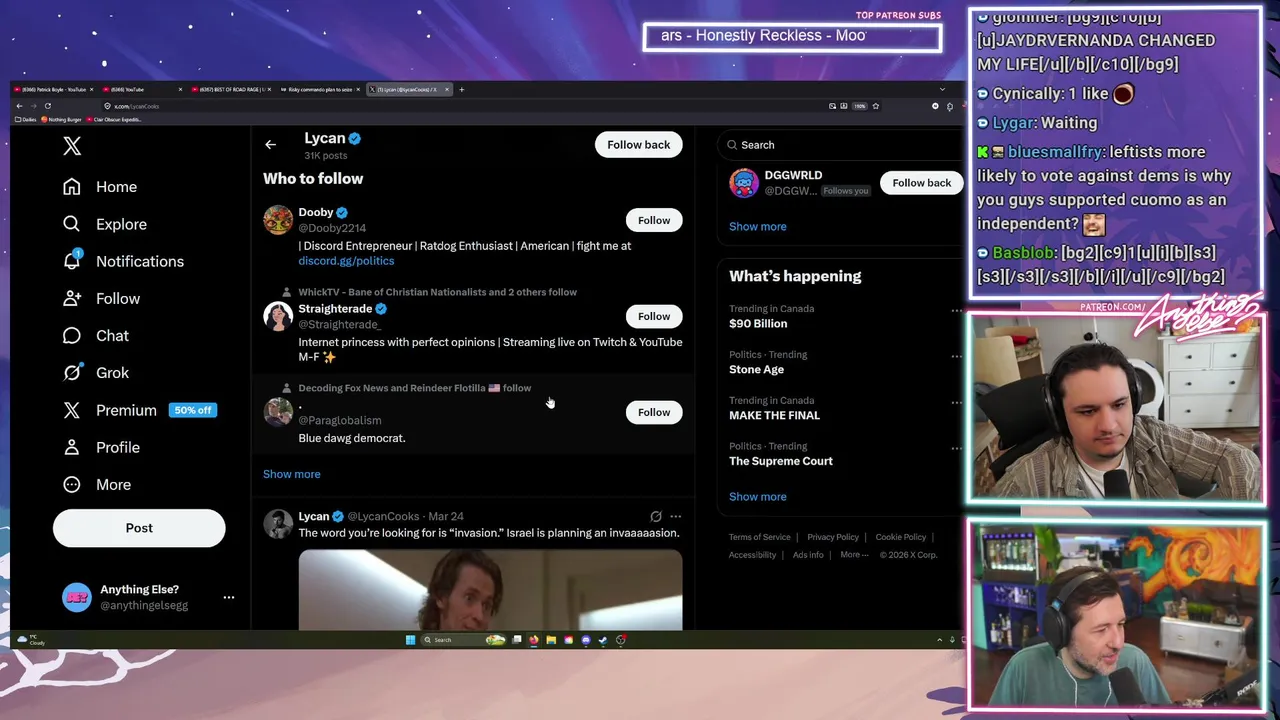The height and width of the screenshot is (720, 1280).
Task: Open Terms of Service footer link
Action: (x=759, y=537)
